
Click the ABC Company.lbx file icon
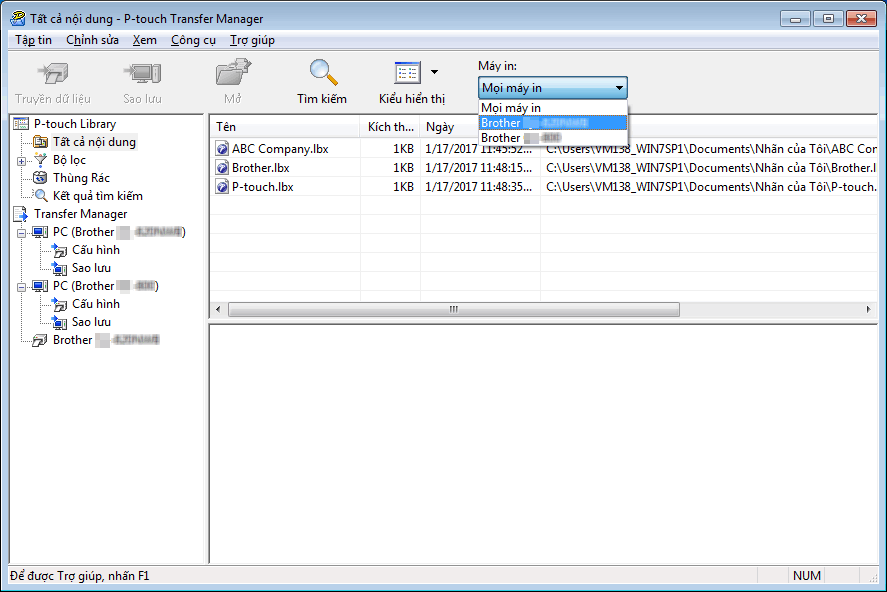pyautogui.click(x=223, y=149)
